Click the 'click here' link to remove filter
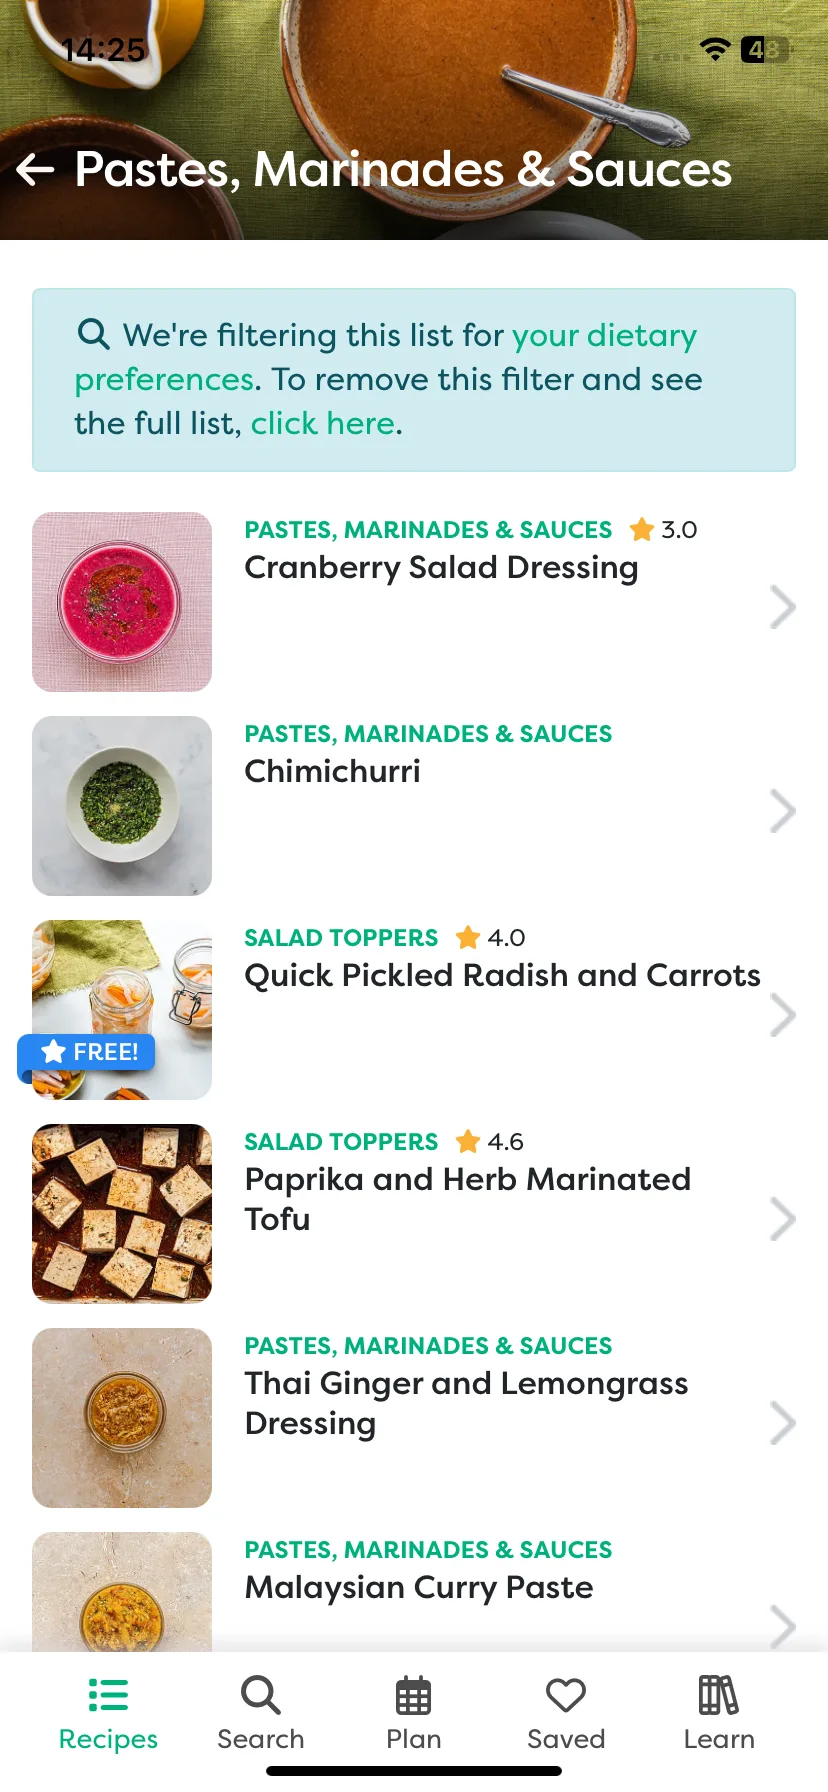828x1792 pixels. coord(323,423)
